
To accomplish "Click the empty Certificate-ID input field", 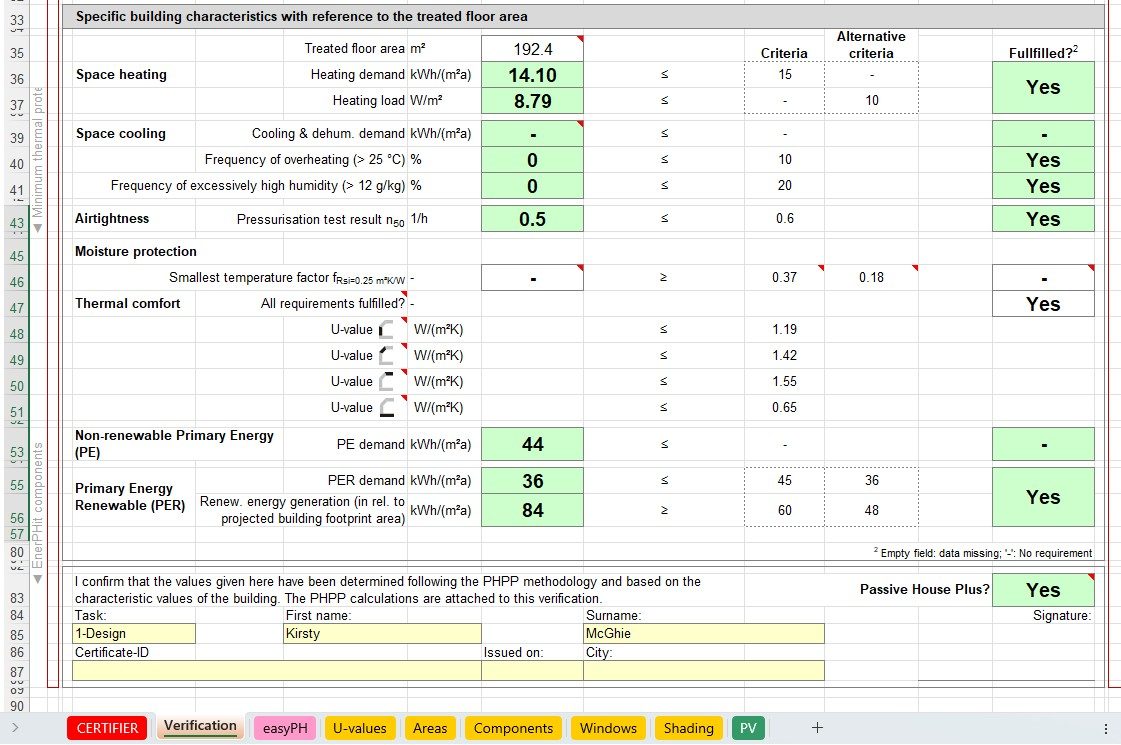I will (x=277, y=671).
